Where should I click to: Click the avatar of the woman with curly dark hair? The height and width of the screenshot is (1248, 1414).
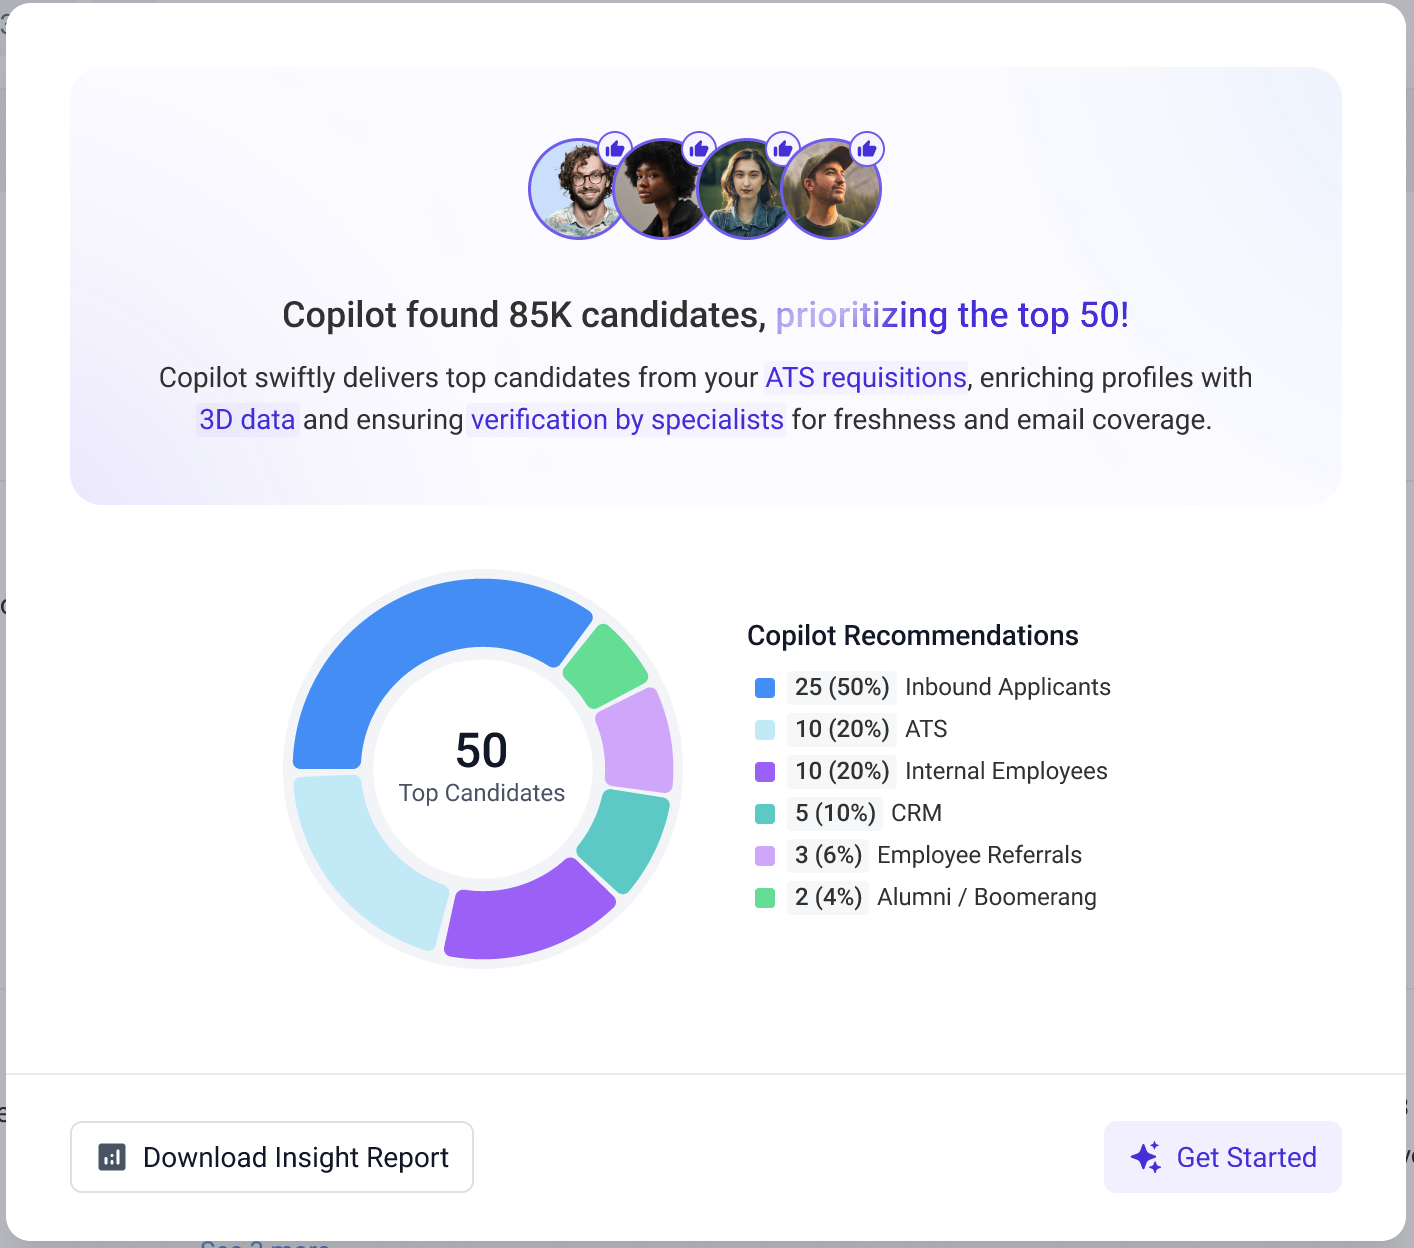tap(658, 192)
